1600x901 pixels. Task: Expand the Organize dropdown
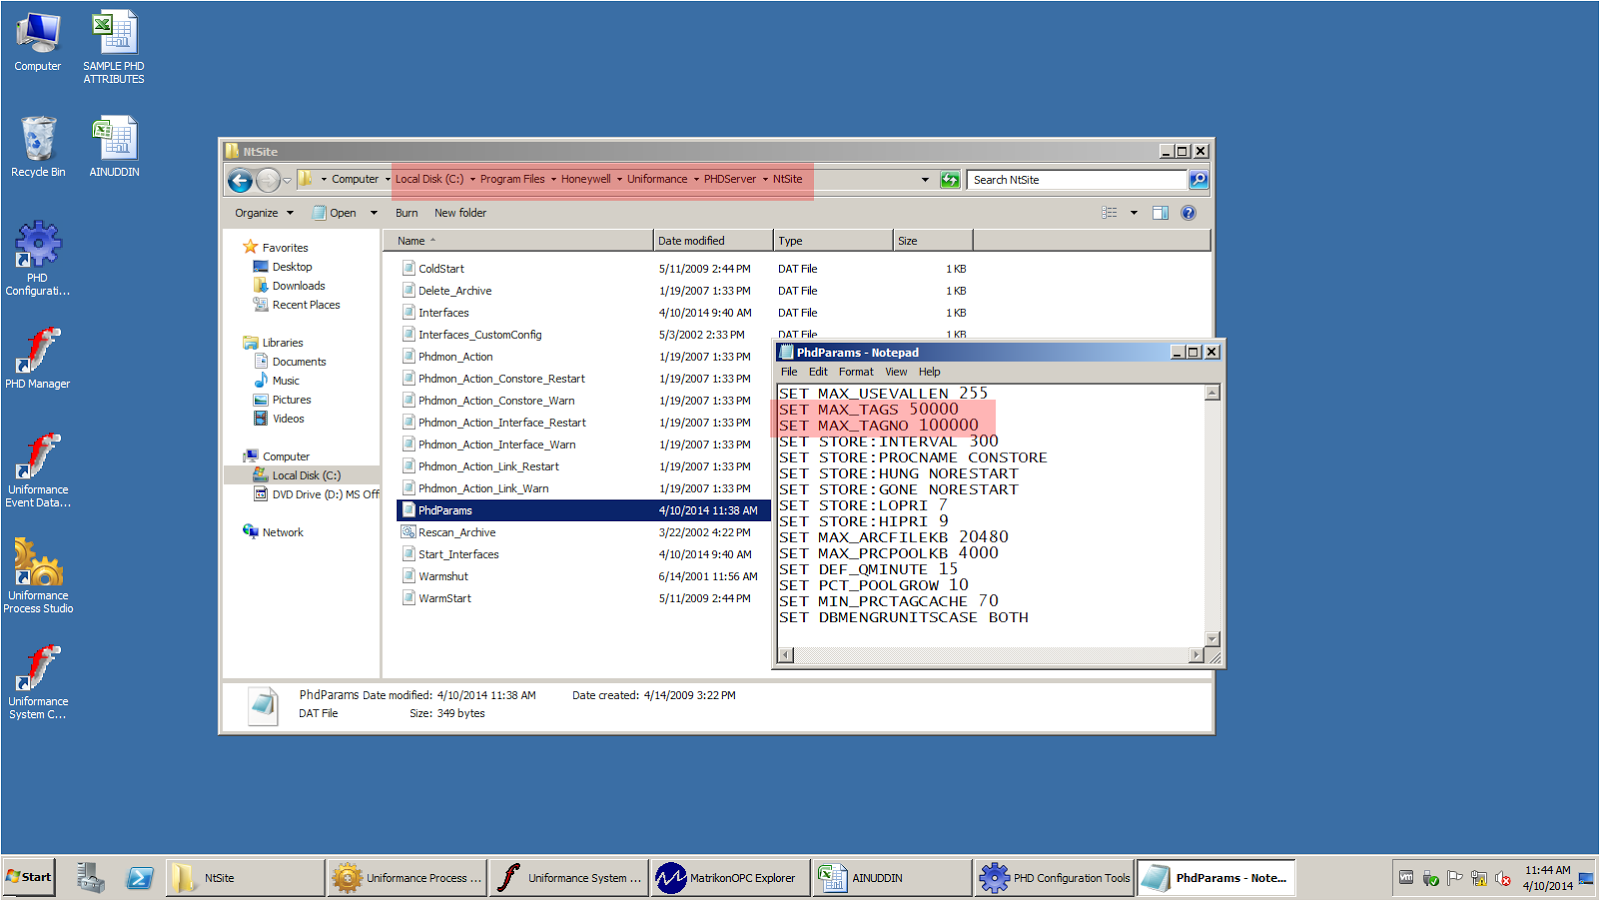262,212
